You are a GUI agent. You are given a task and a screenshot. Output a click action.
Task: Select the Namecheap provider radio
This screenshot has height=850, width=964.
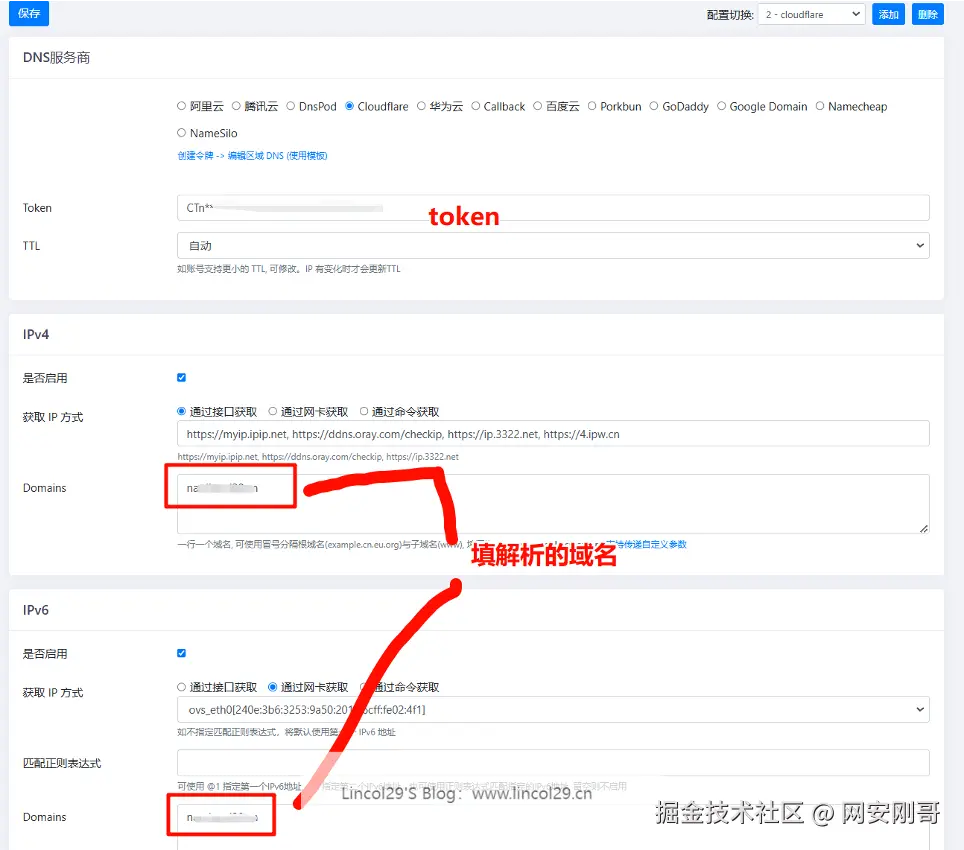pyautogui.click(x=820, y=106)
